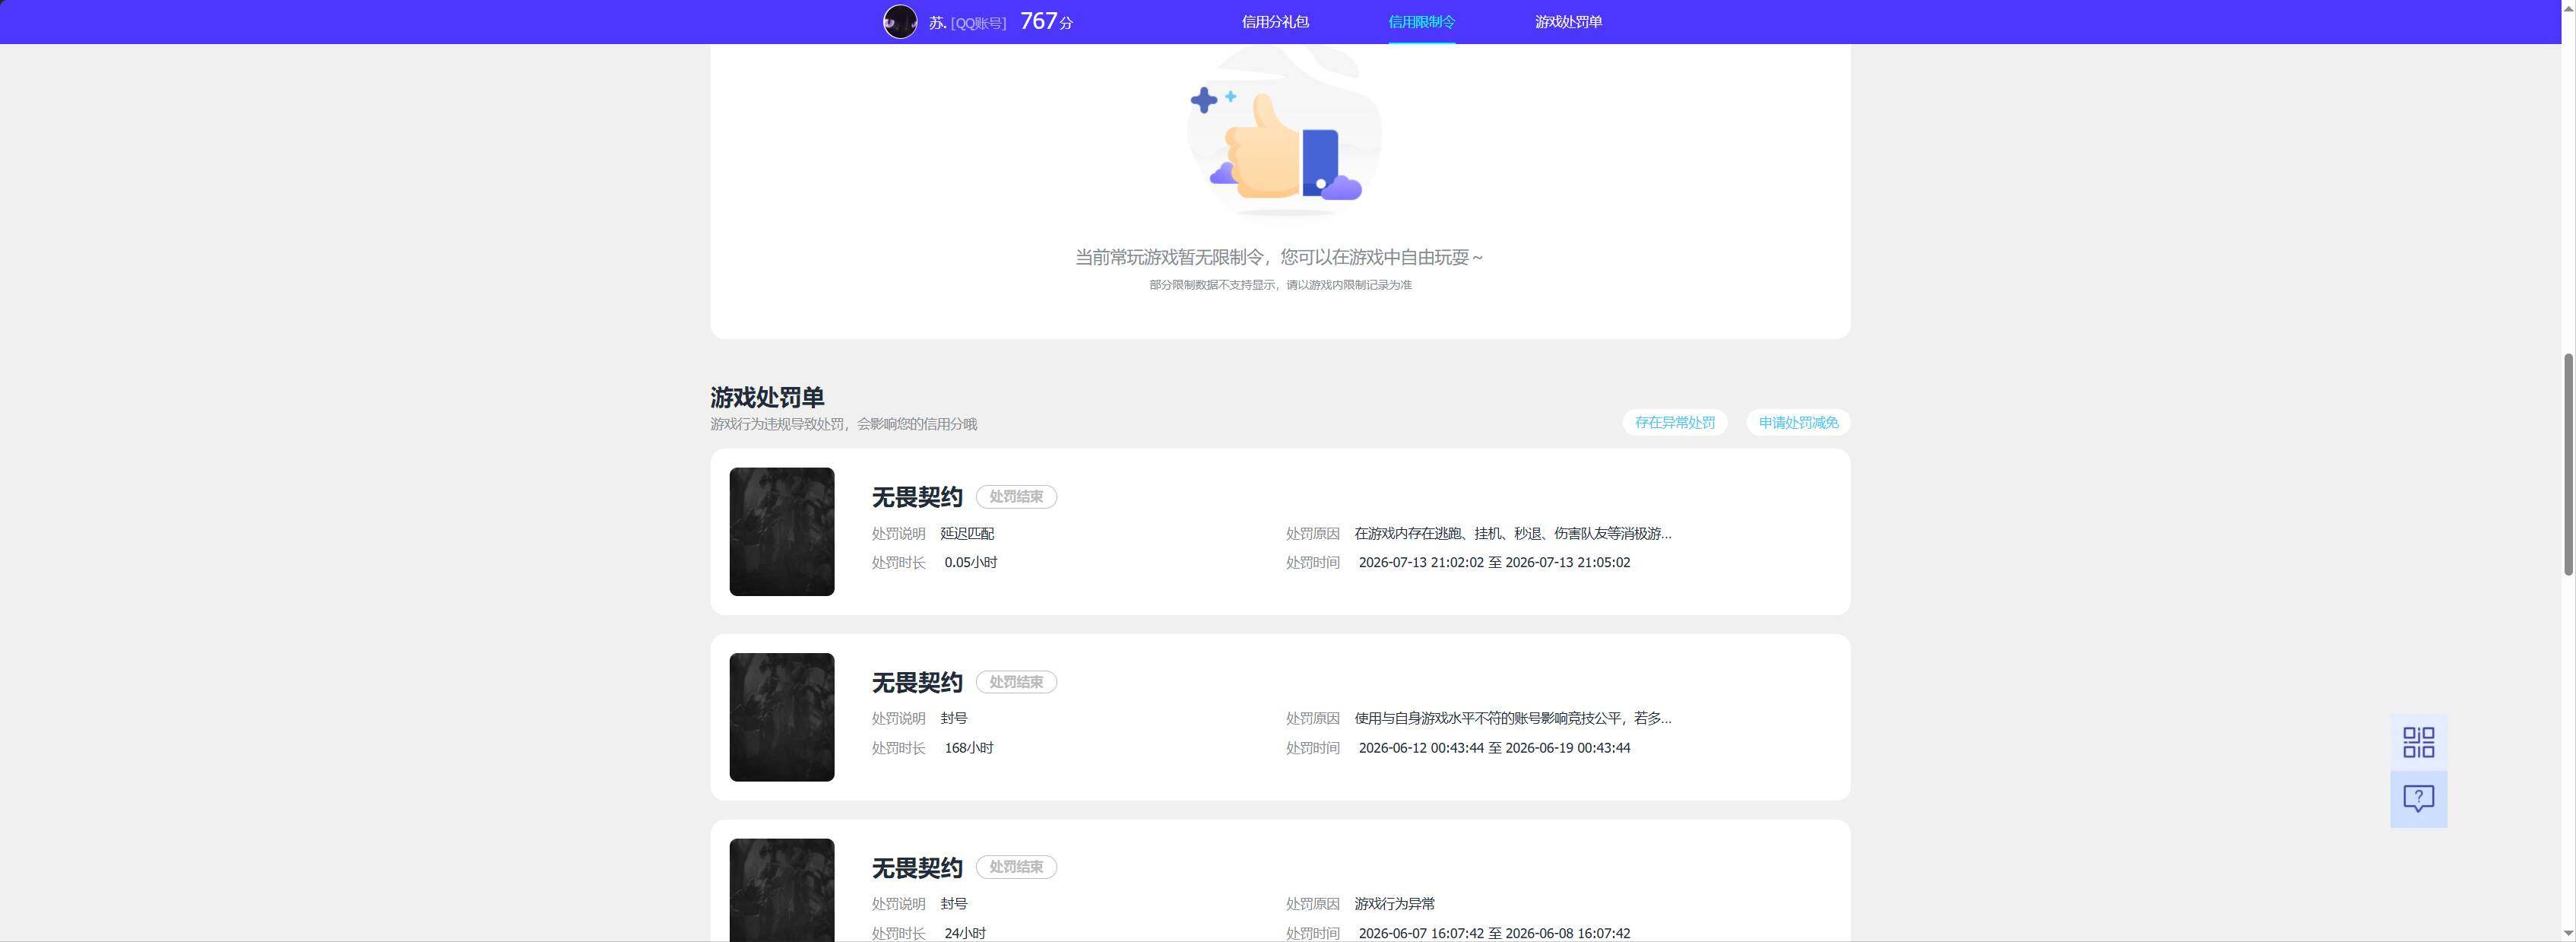
Task: Click the time range starting 2026-07-13 21:02:02
Action: 1494,563
